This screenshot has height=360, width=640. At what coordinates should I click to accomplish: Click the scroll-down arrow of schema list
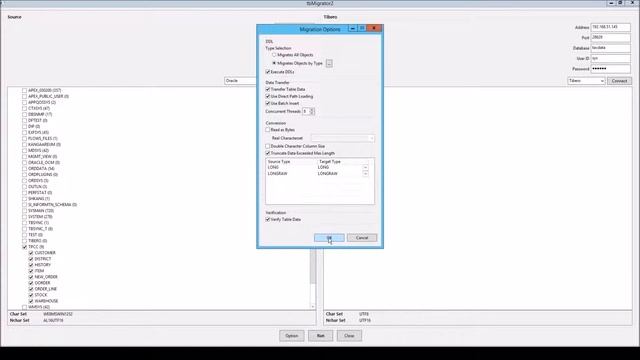[313, 307]
